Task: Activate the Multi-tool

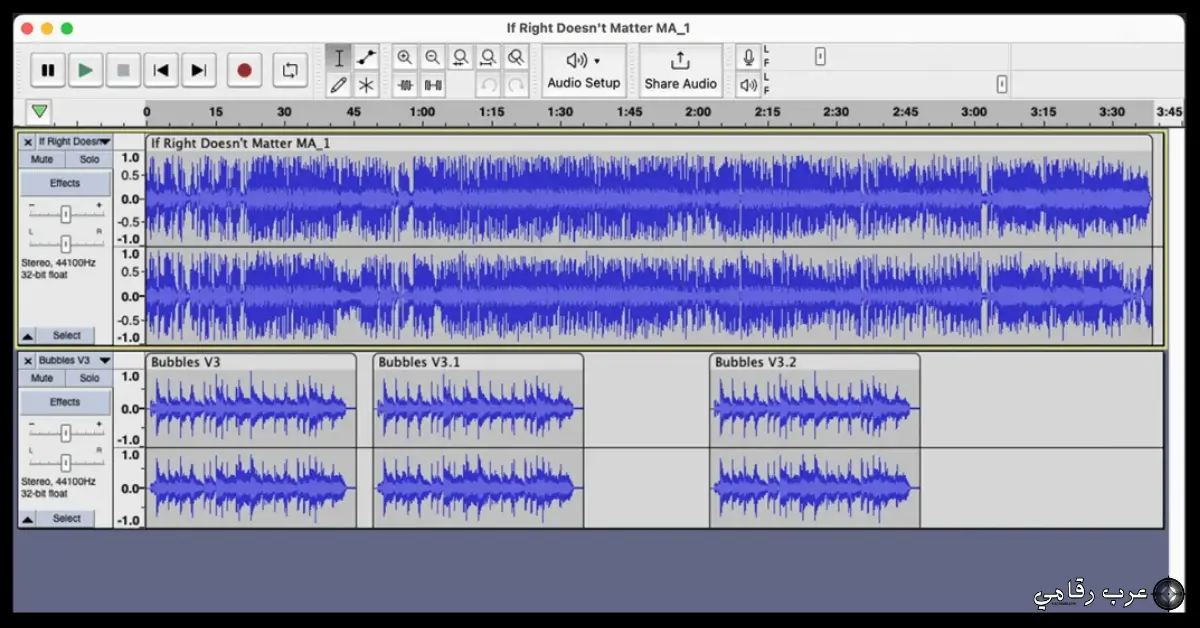Action: click(366, 85)
